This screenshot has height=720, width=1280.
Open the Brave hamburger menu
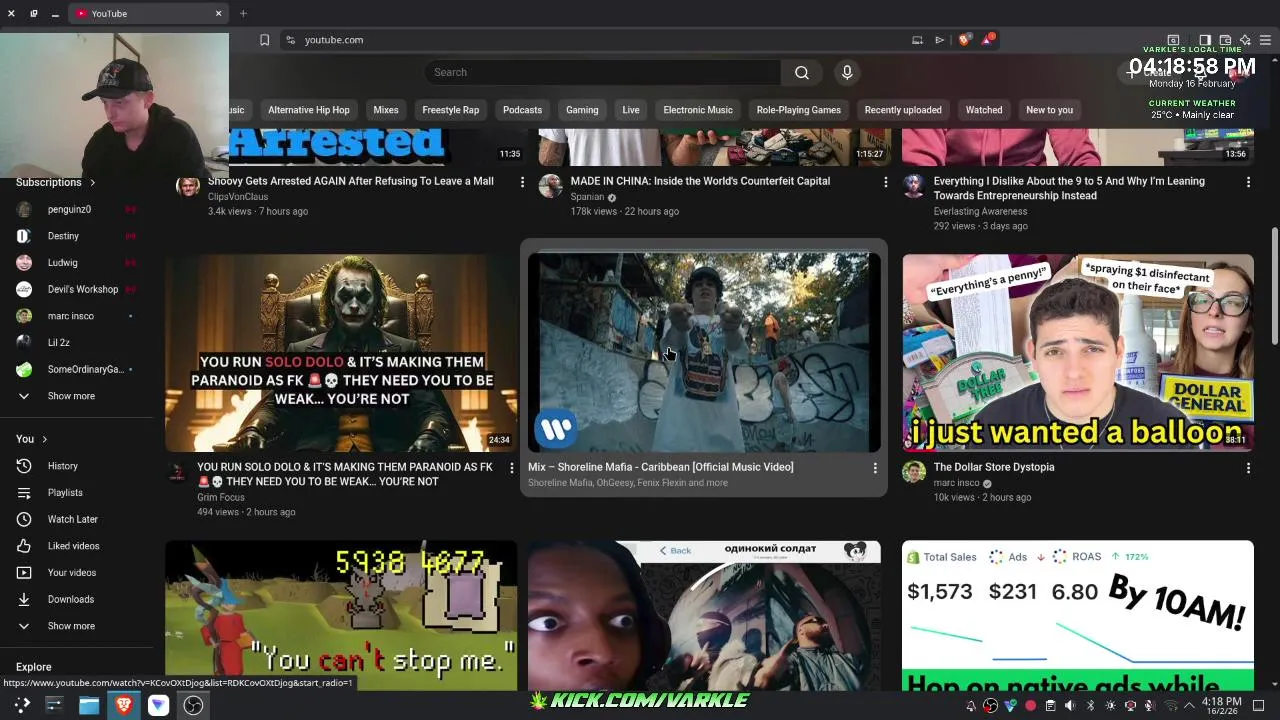[x=1265, y=40]
